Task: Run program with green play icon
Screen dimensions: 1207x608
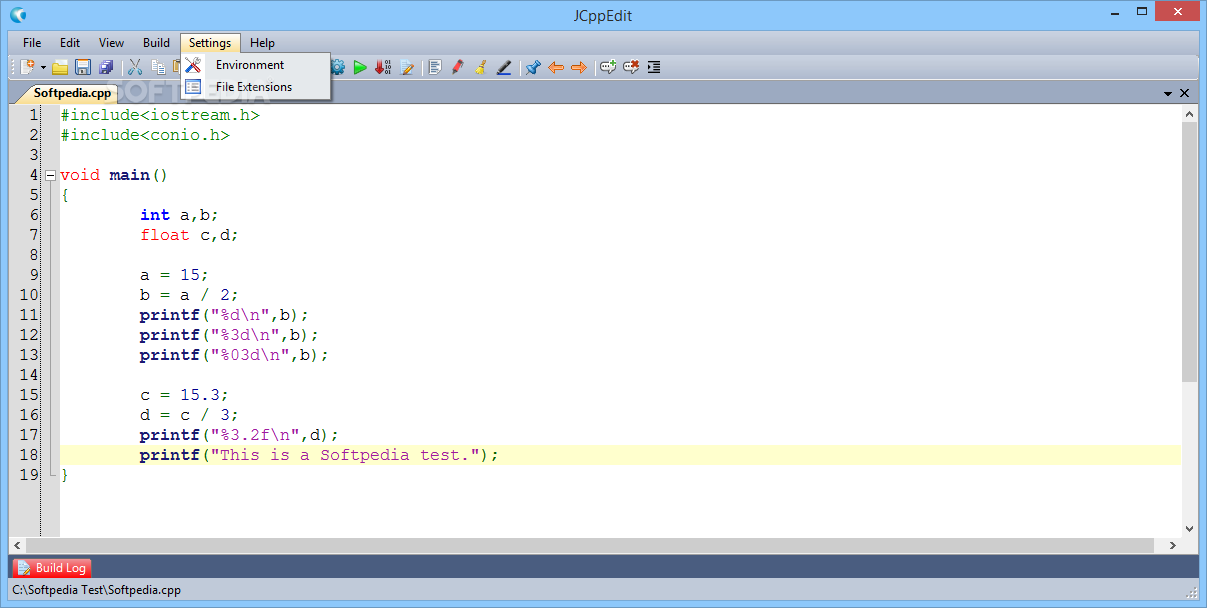Action: [x=360, y=67]
